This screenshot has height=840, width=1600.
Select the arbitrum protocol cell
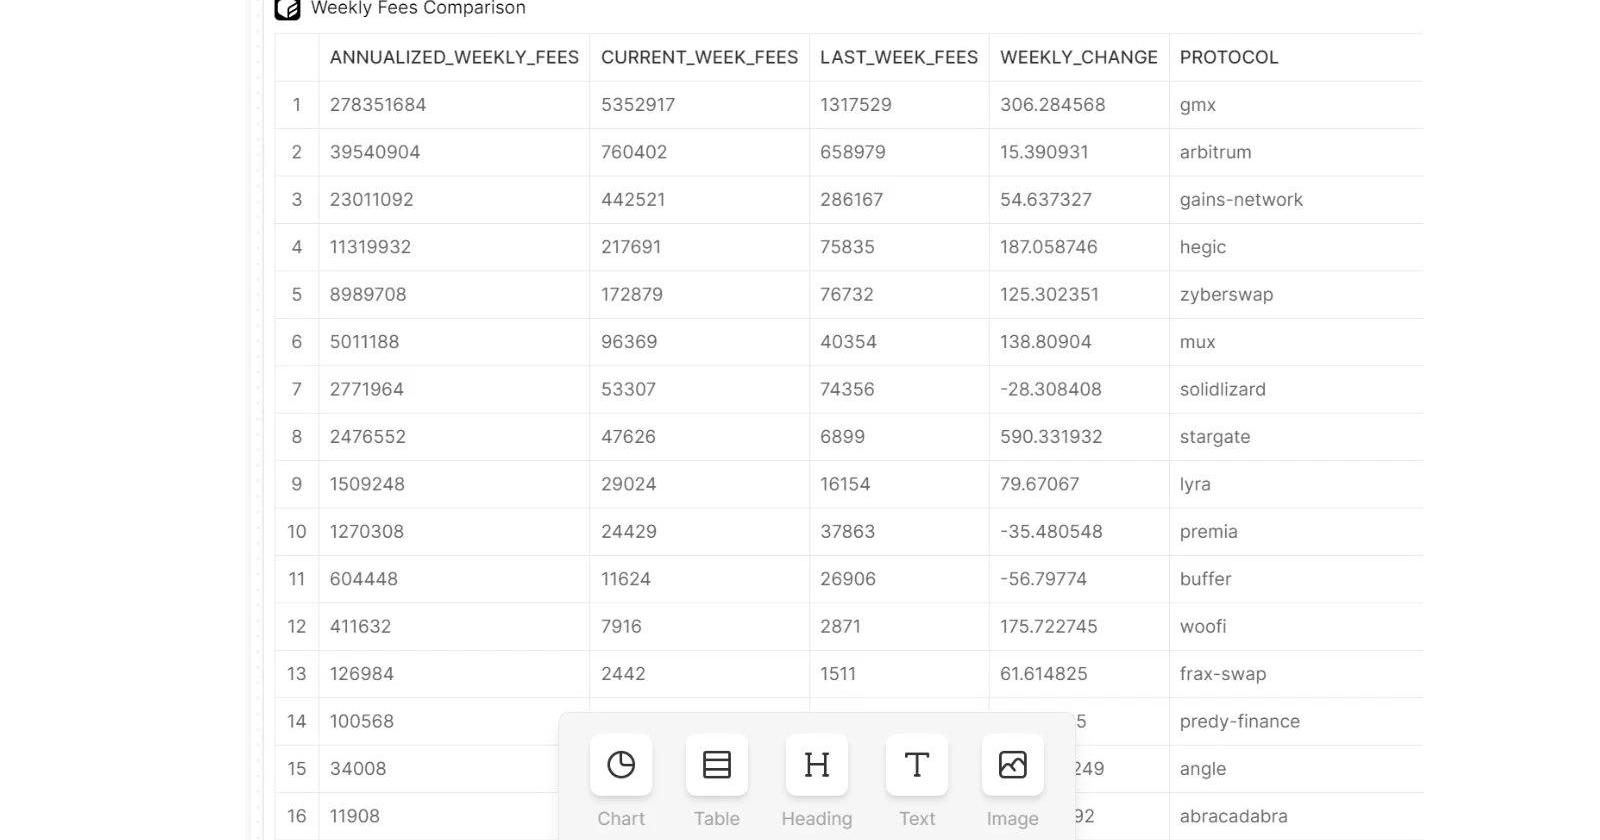pos(1215,152)
